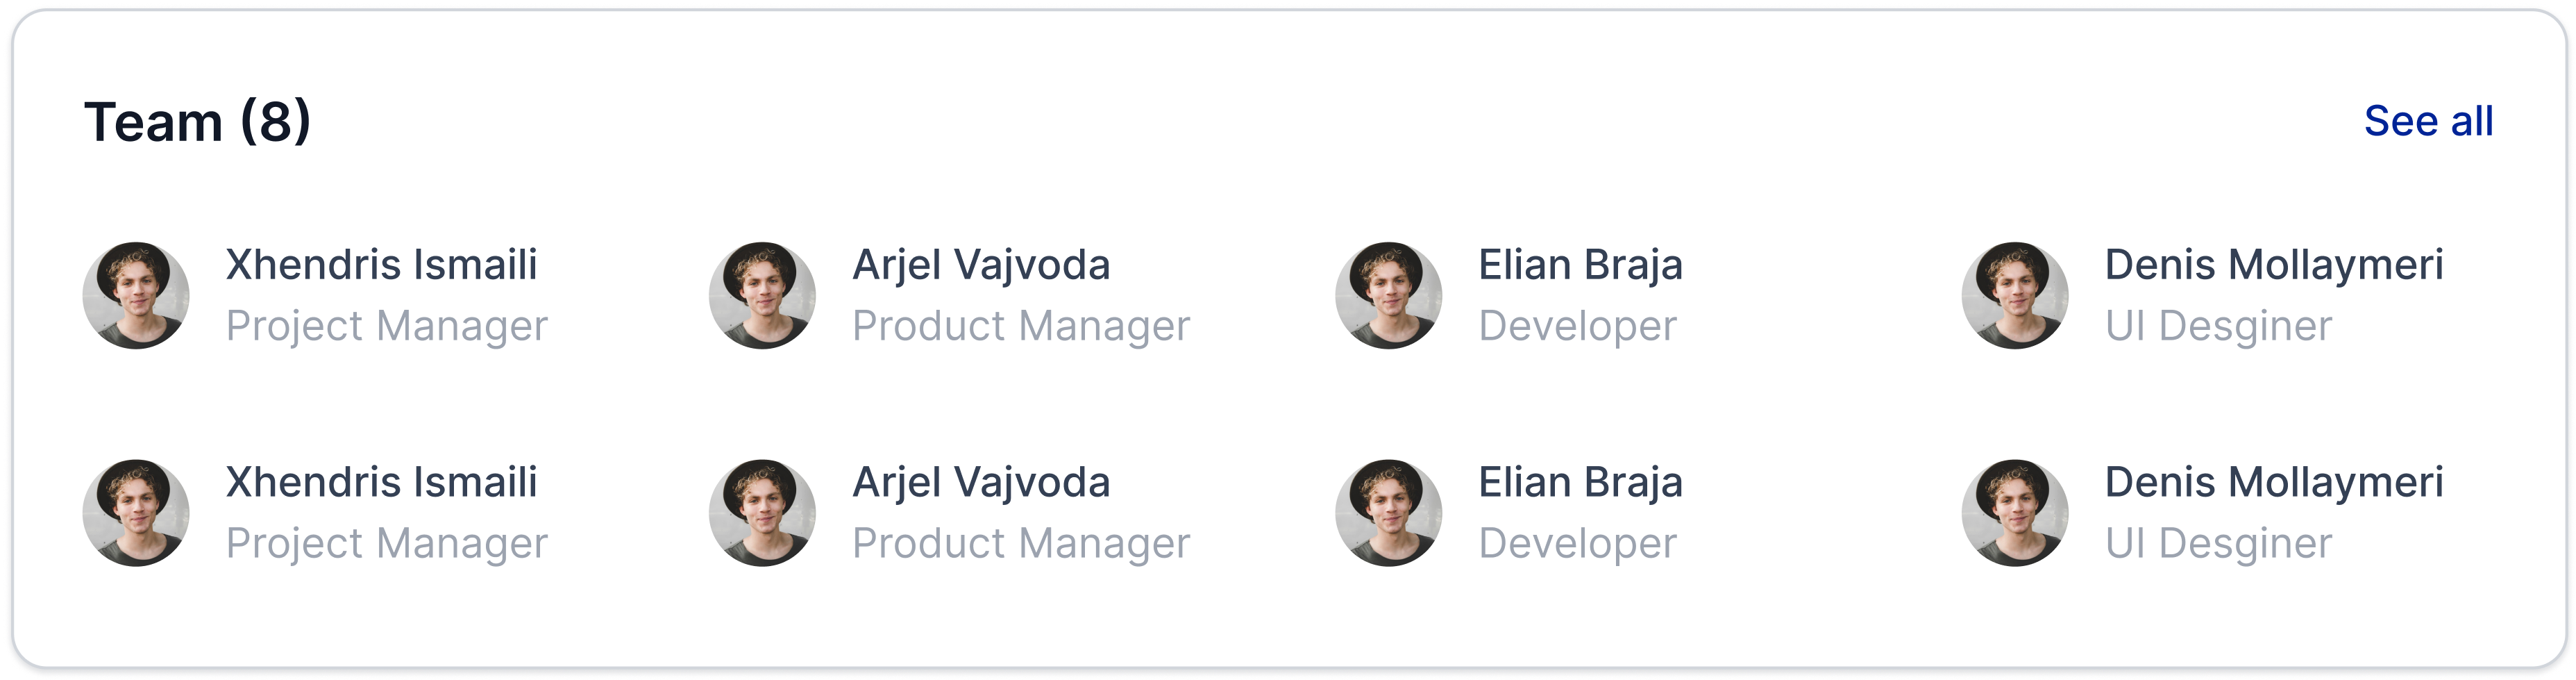
Task: Click Elian Braja's avatar in the top row
Action: tap(1389, 295)
